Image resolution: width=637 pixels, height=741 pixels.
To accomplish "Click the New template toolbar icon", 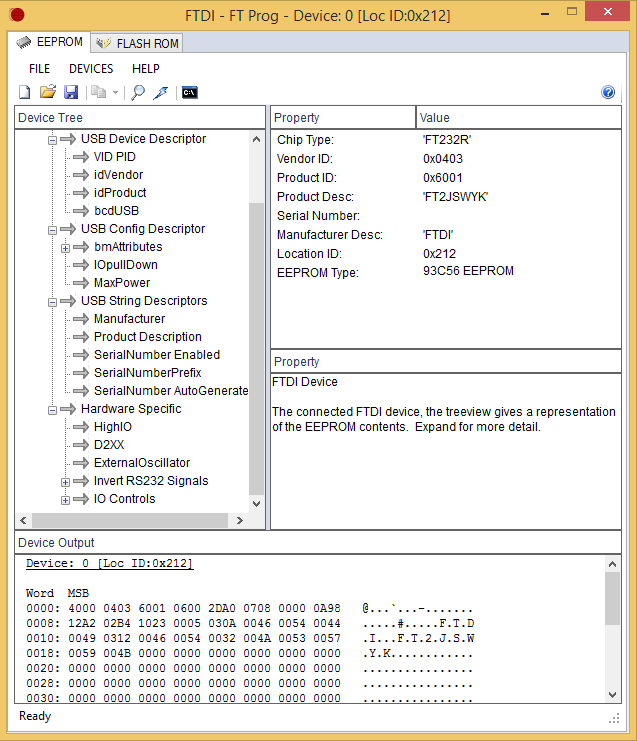I will pyautogui.click(x=25, y=92).
